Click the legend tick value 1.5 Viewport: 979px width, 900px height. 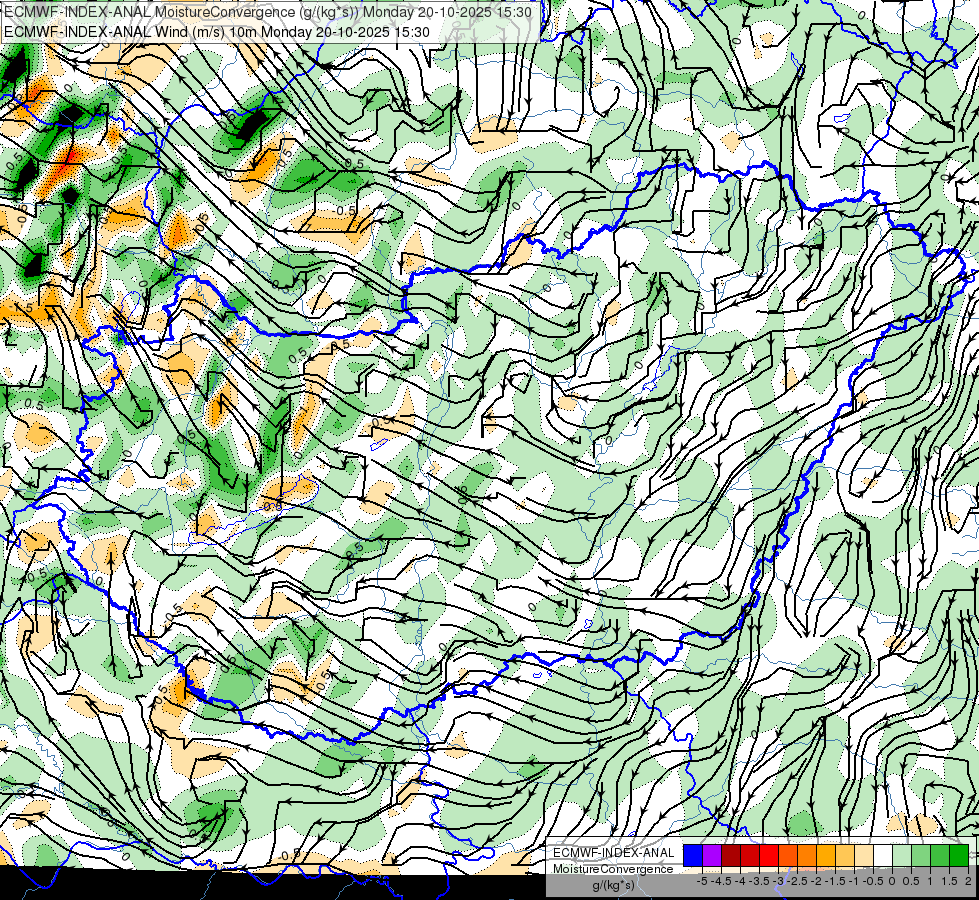949,881
